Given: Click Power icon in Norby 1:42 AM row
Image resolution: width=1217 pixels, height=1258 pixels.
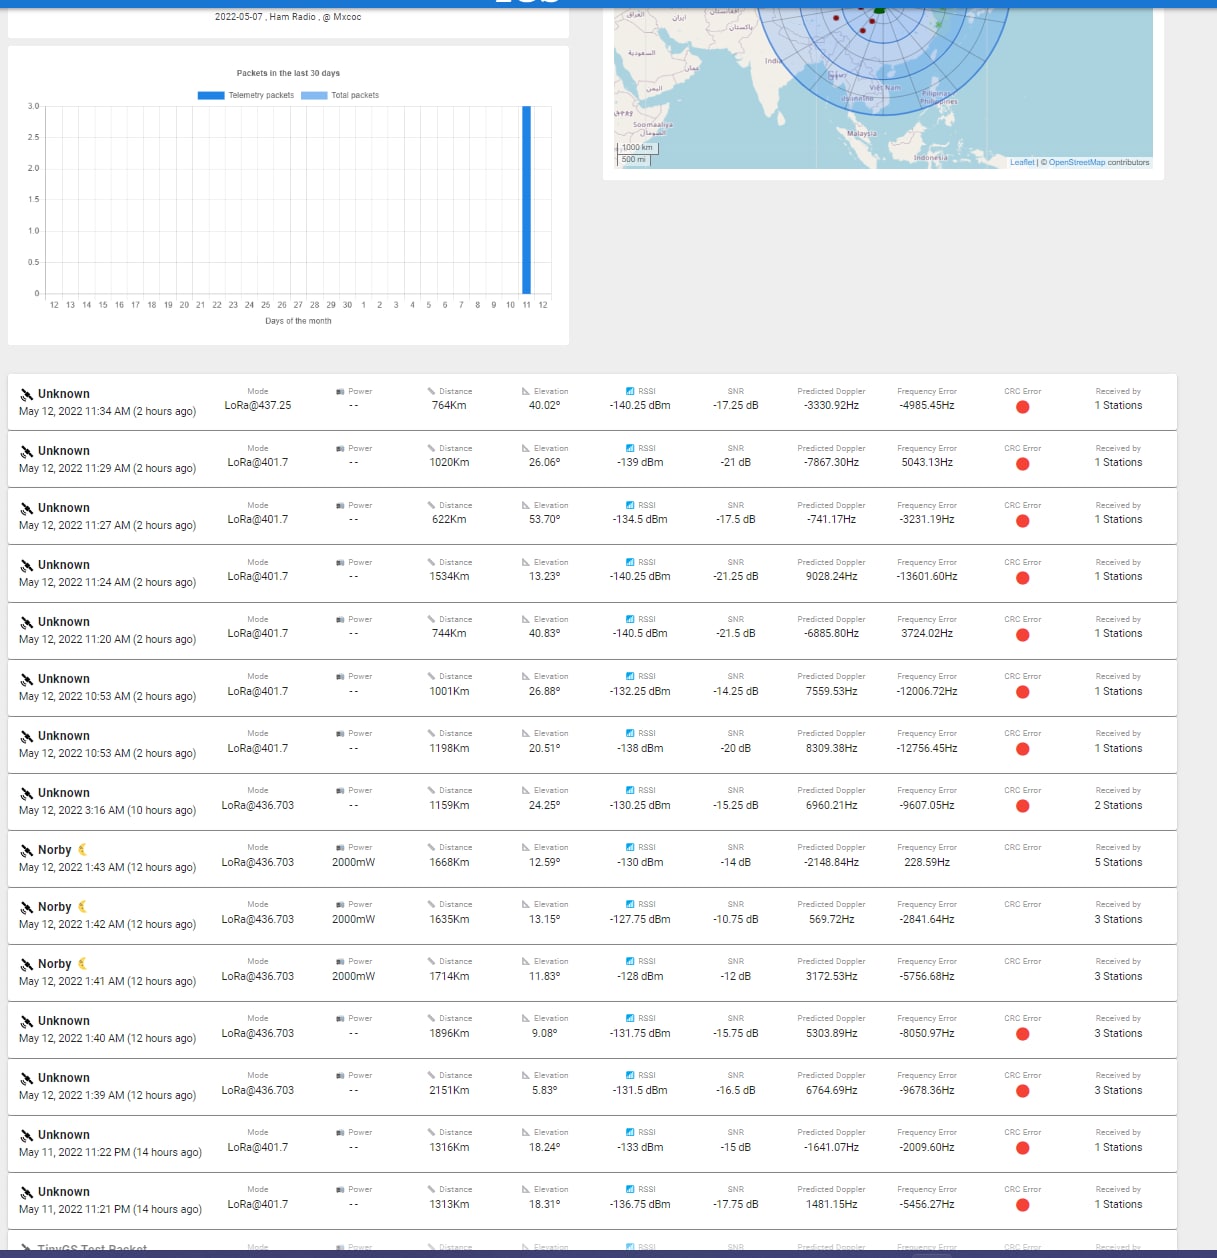Looking at the screenshot, I should [x=340, y=905].
